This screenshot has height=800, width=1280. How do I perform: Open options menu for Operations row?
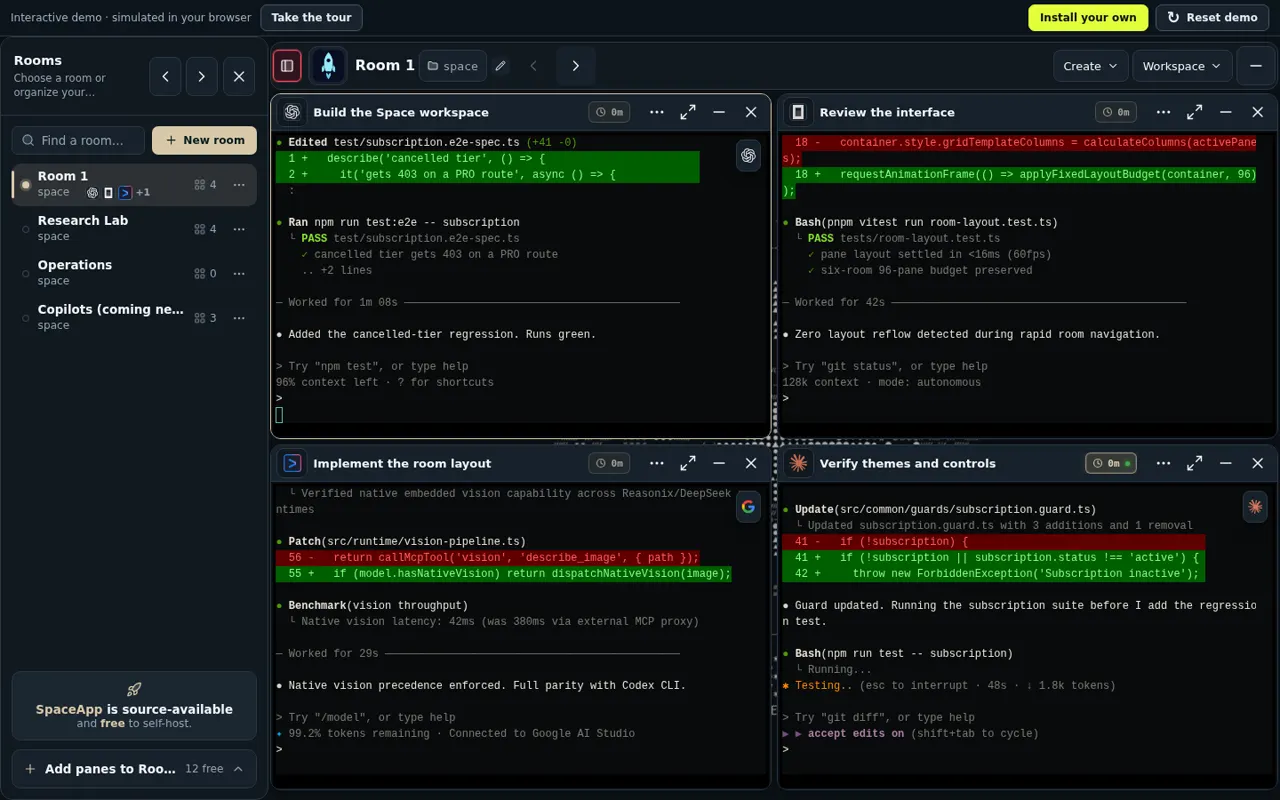click(239, 273)
